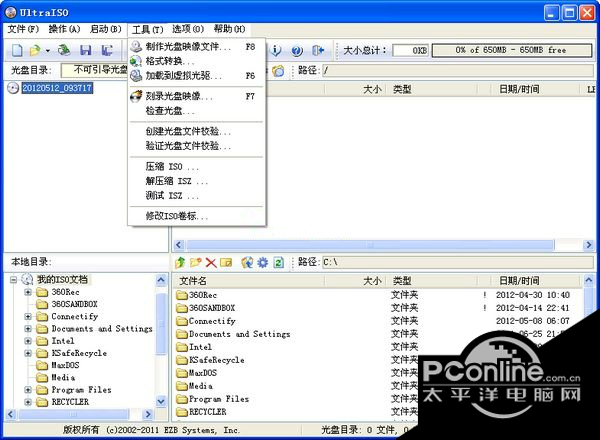Select Connectify row in file list

pyautogui.click(x=379, y=321)
